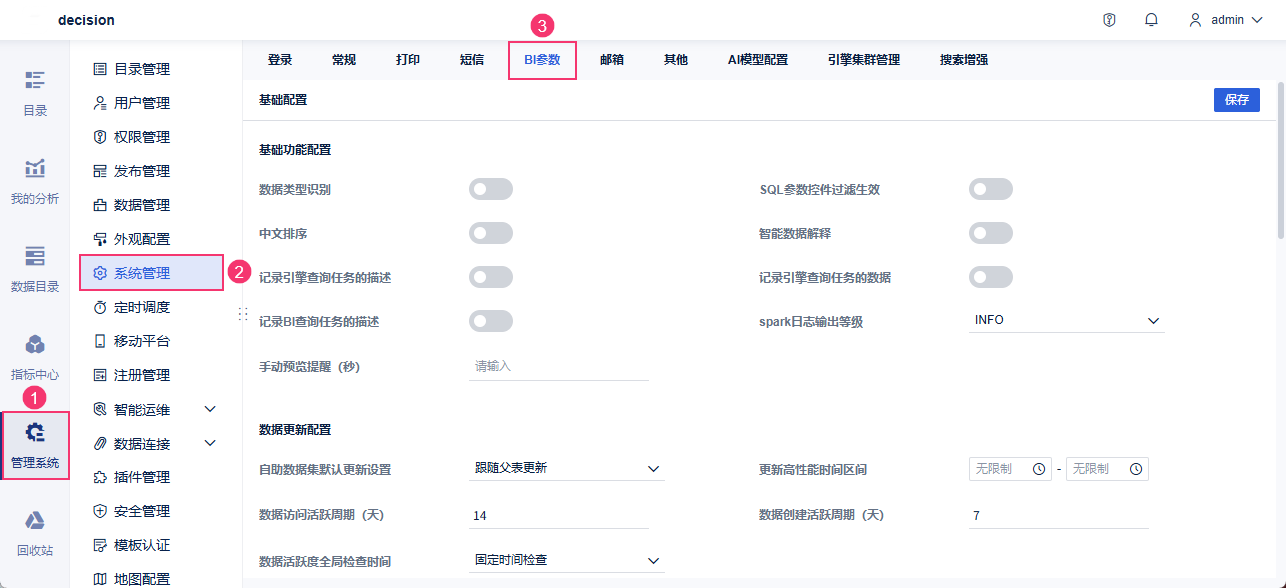Toggle 中文排序 switch
Image resolution: width=1286 pixels, height=588 pixels.
490,233
